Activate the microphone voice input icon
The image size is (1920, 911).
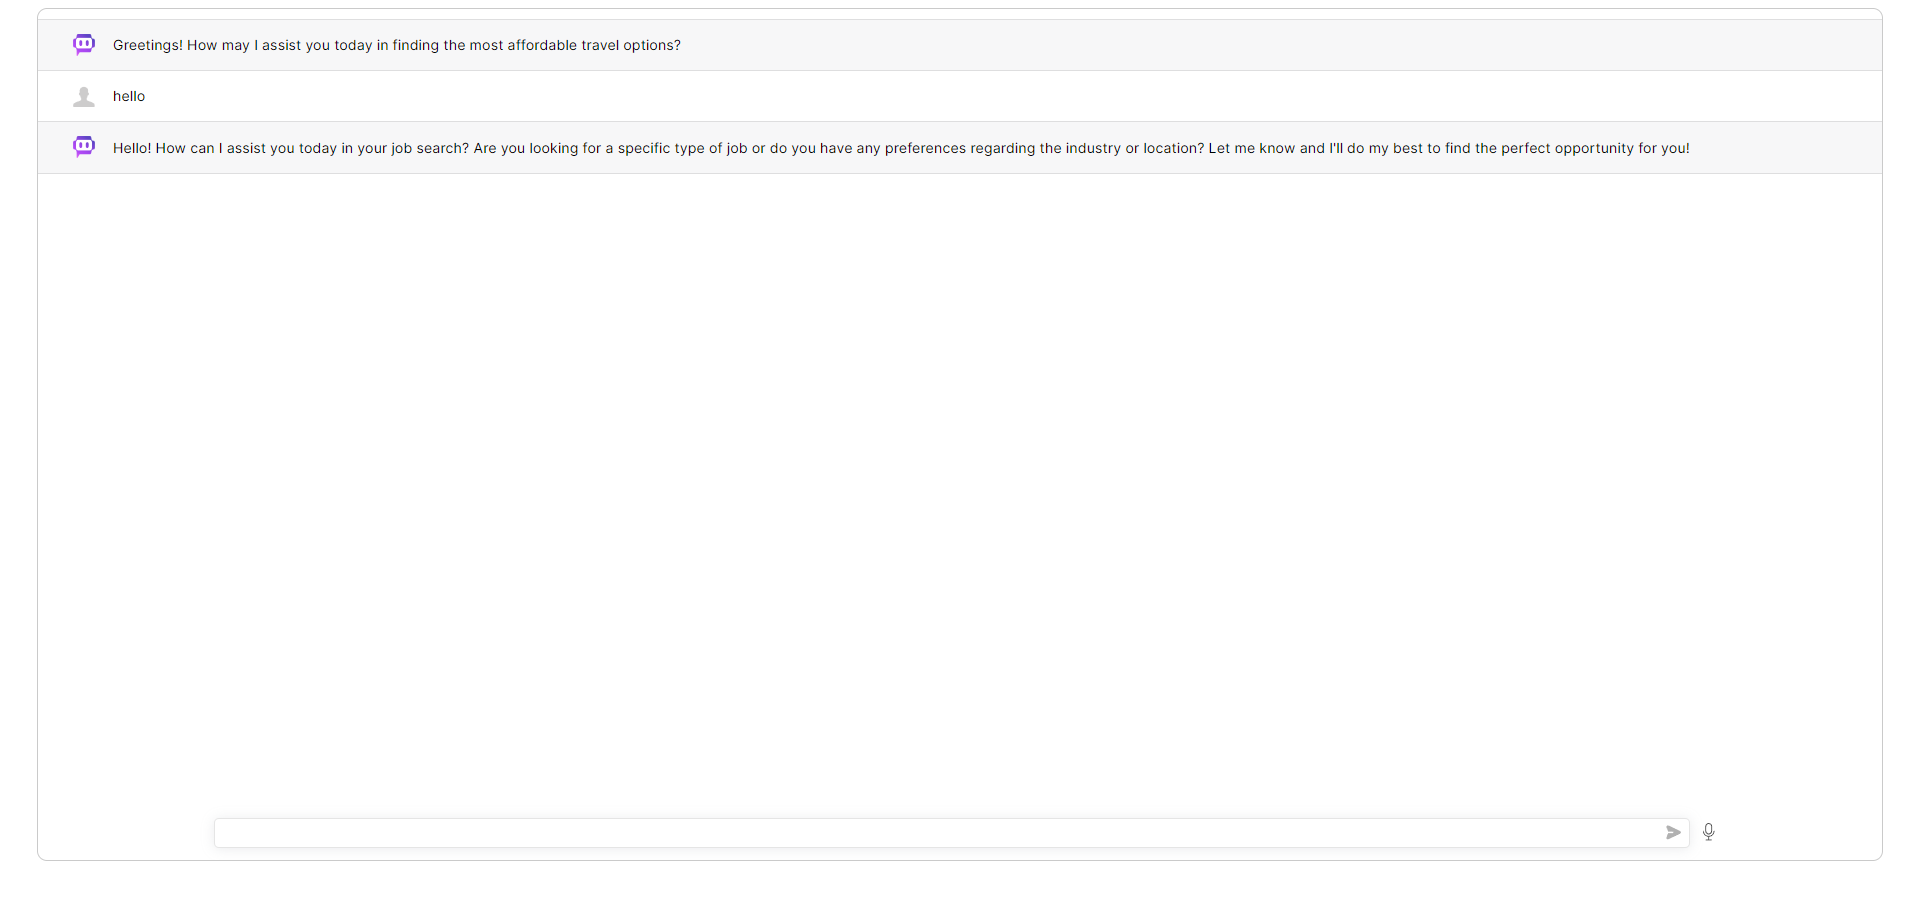(x=1709, y=832)
